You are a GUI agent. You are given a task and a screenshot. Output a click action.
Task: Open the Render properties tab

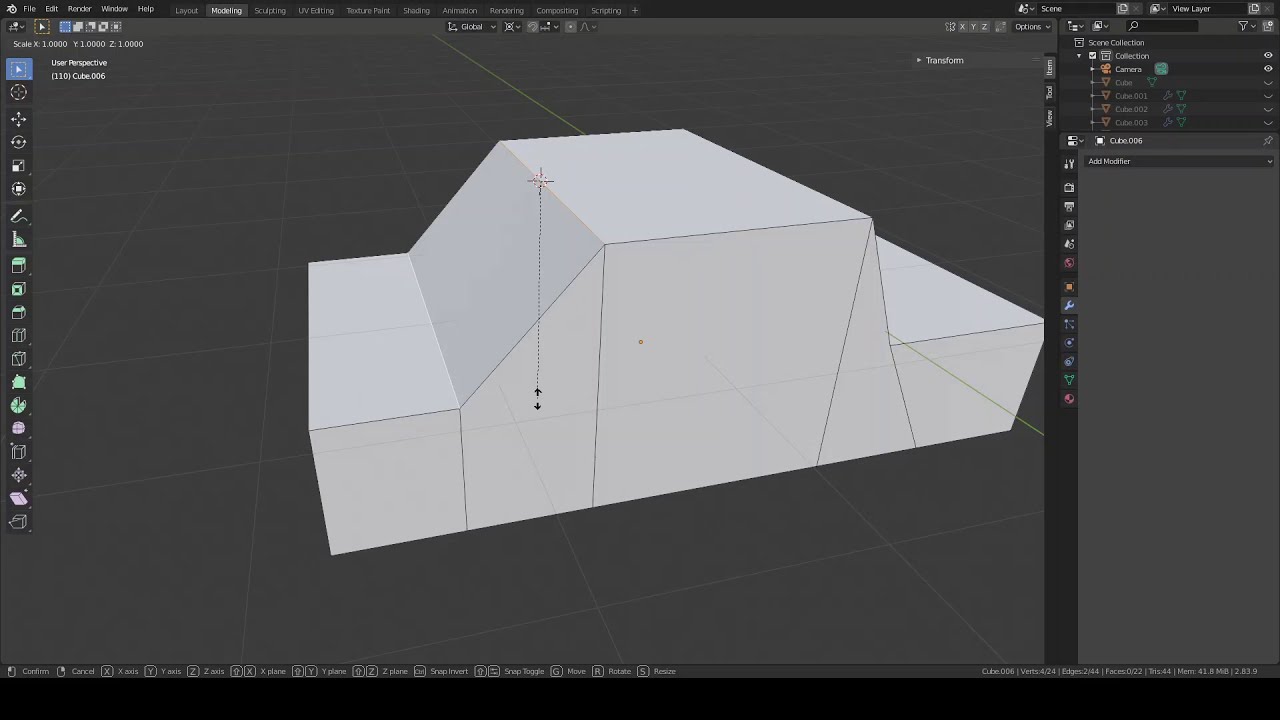1069,187
